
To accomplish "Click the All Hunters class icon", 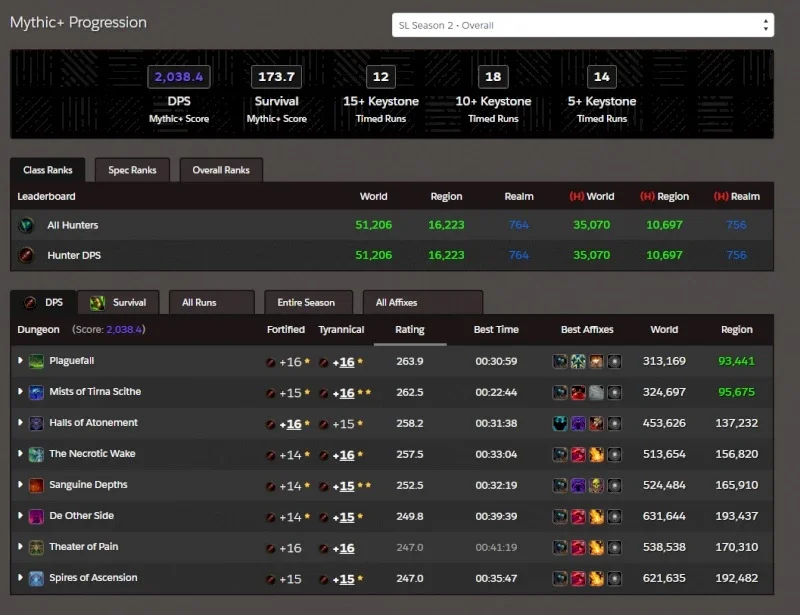I will coord(27,225).
